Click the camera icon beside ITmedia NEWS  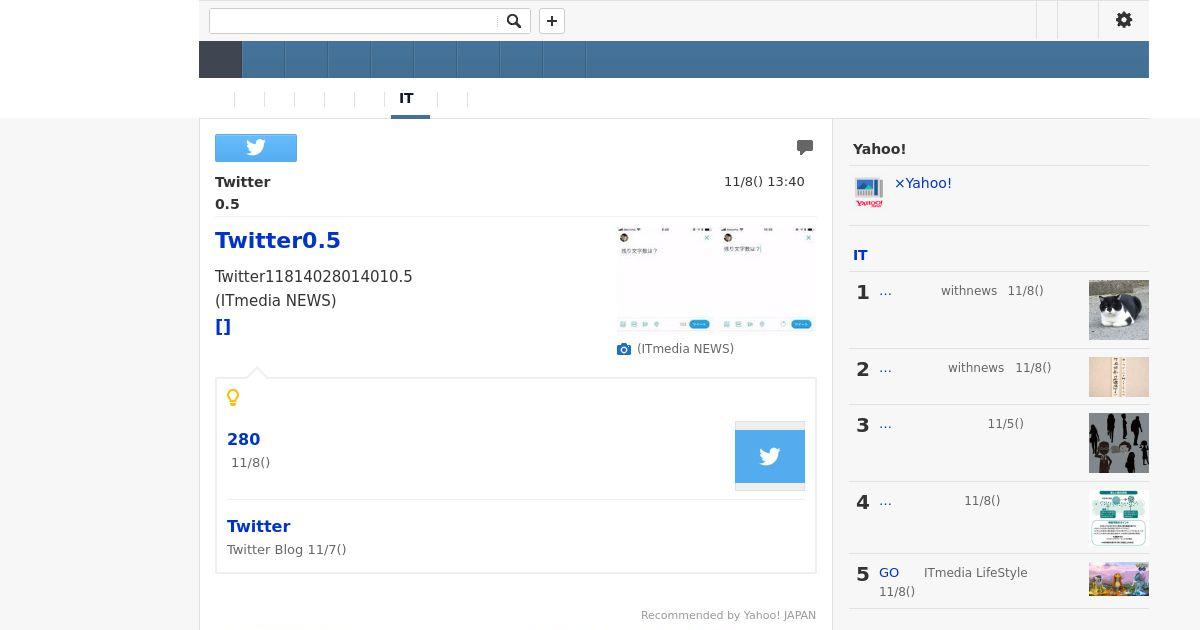click(x=624, y=349)
